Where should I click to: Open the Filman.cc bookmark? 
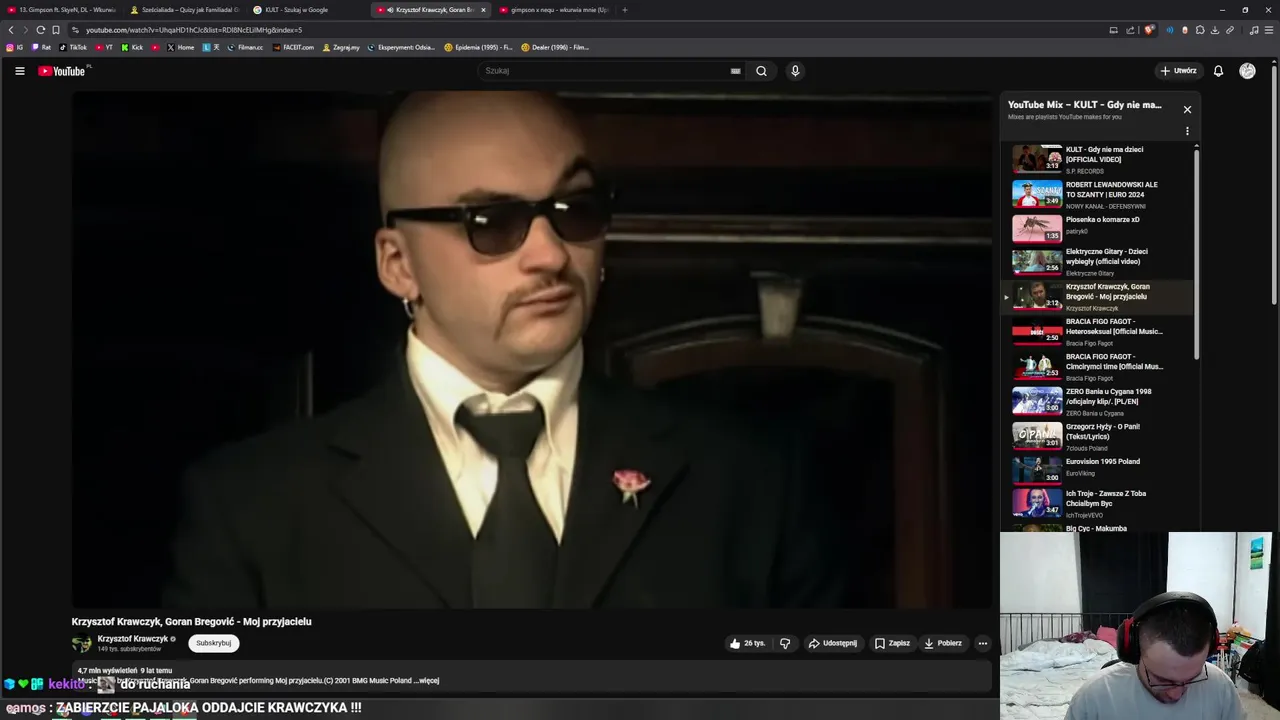click(245, 47)
